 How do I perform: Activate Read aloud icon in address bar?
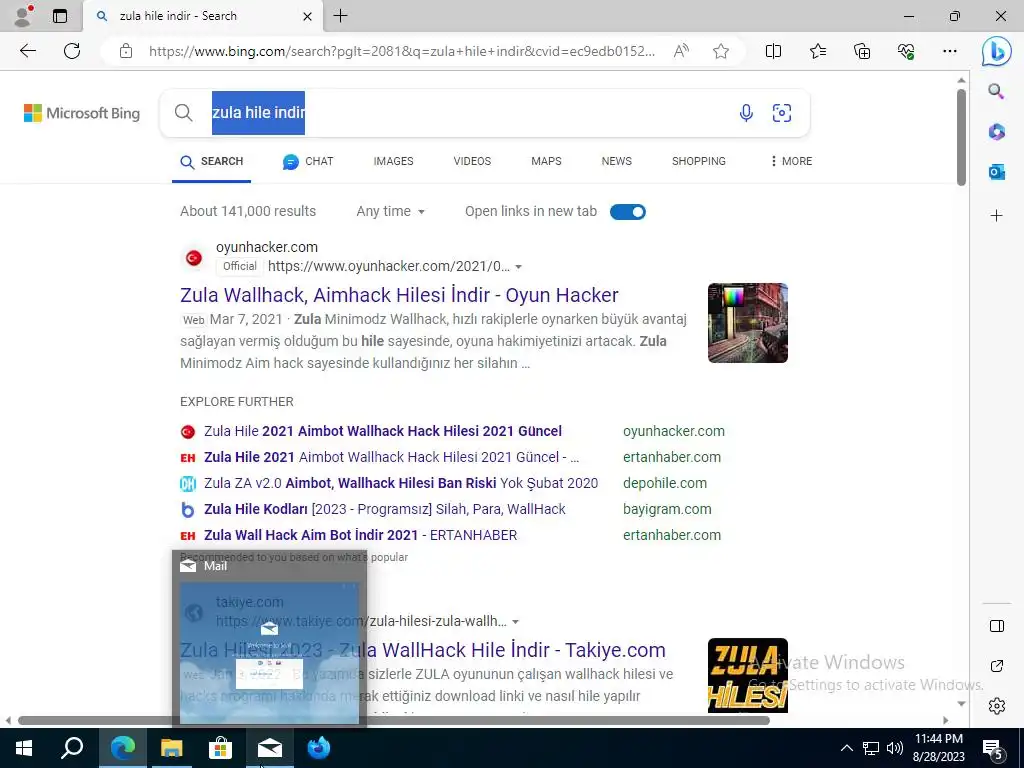point(681,51)
